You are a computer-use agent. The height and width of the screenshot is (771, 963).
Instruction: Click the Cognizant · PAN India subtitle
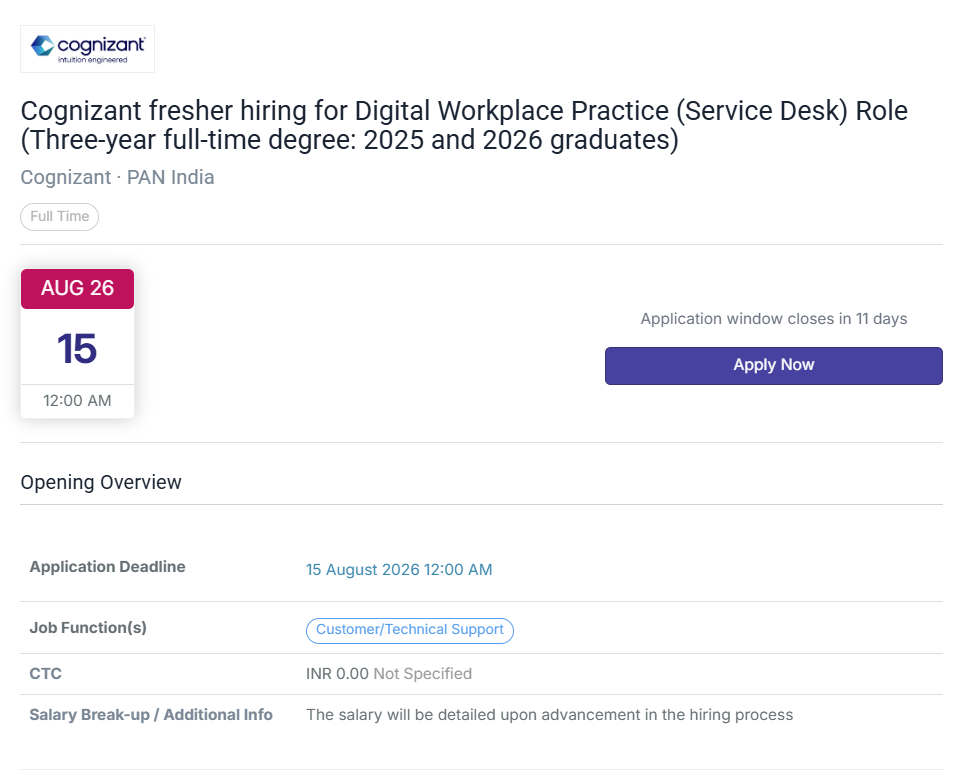(x=117, y=178)
